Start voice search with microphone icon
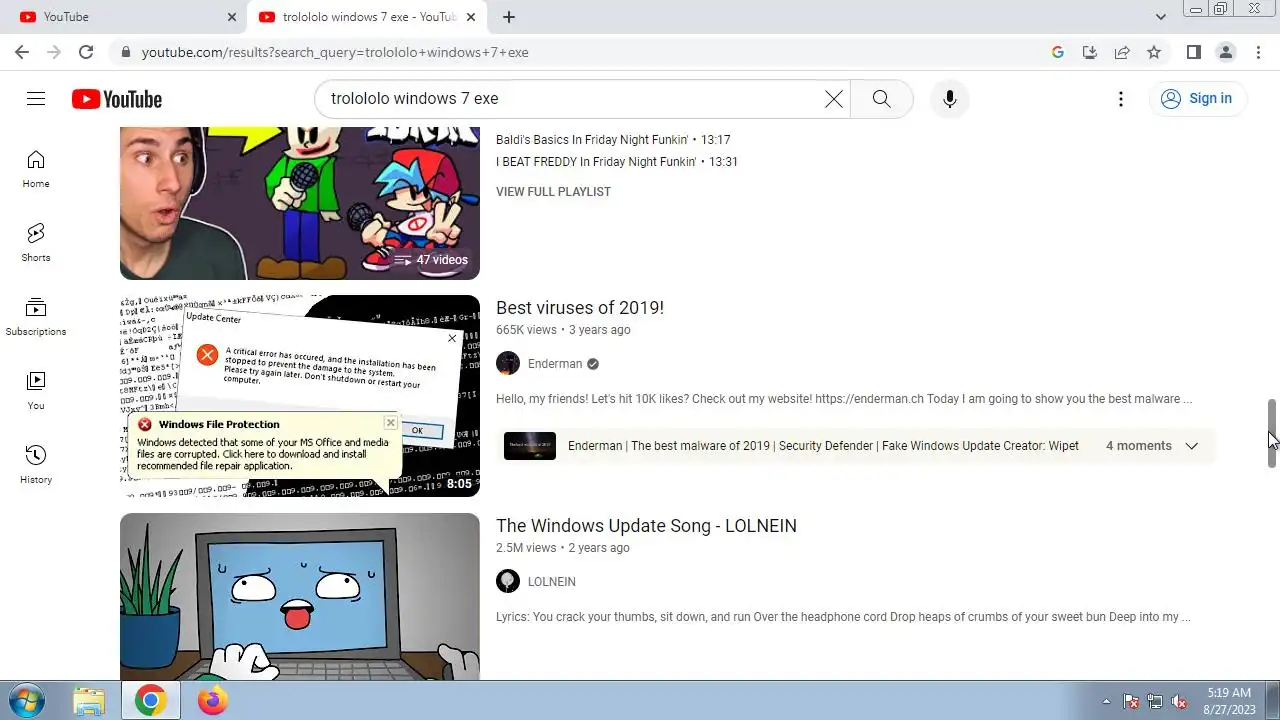 point(949,99)
